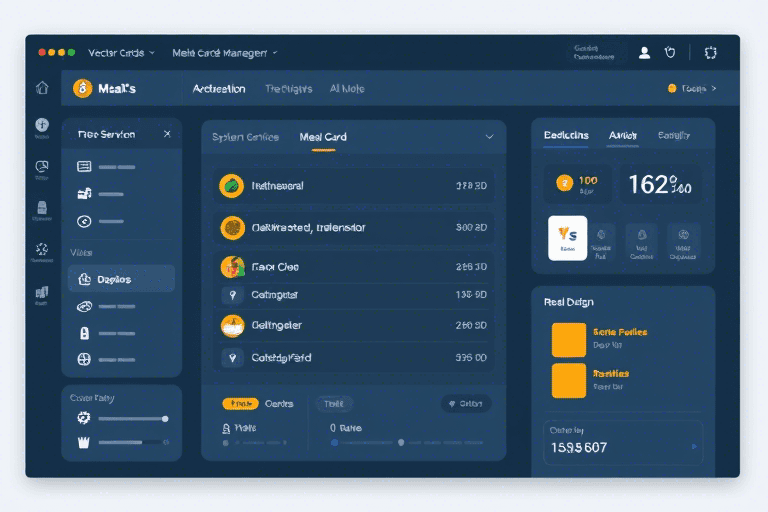Click the home icon in the left sidebar
The width and height of the screenshot is (768, 512).
(x=42, y=88)
